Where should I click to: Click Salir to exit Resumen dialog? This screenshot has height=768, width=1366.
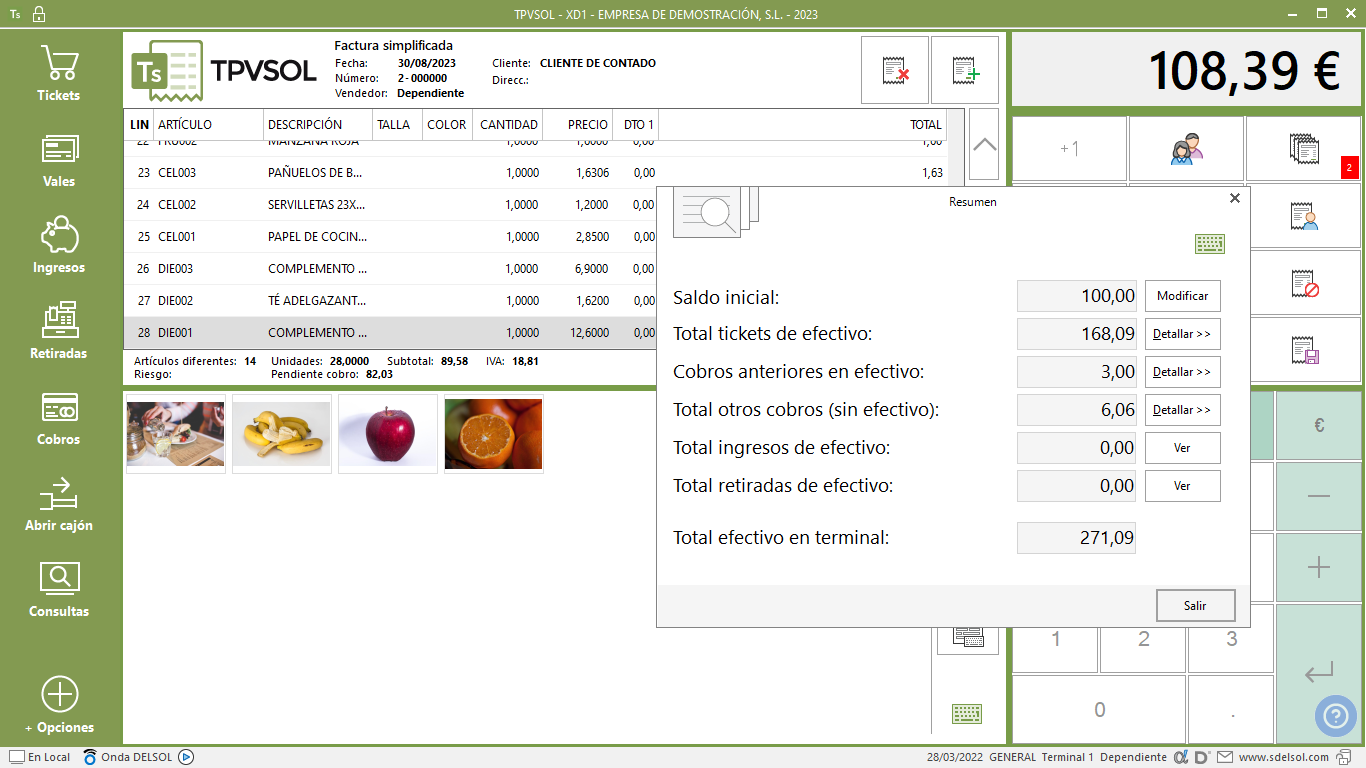(x=1195, y=606)
